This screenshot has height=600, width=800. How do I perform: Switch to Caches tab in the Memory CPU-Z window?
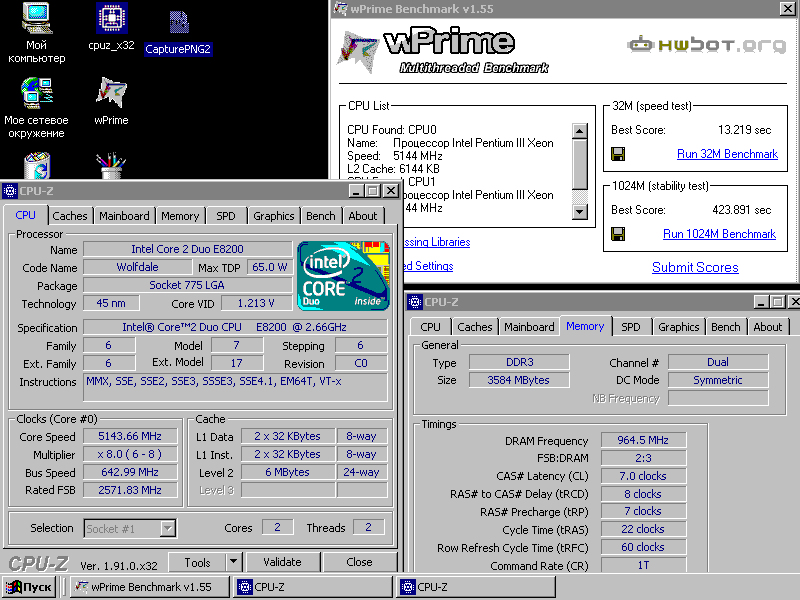(x=474, y=327)
